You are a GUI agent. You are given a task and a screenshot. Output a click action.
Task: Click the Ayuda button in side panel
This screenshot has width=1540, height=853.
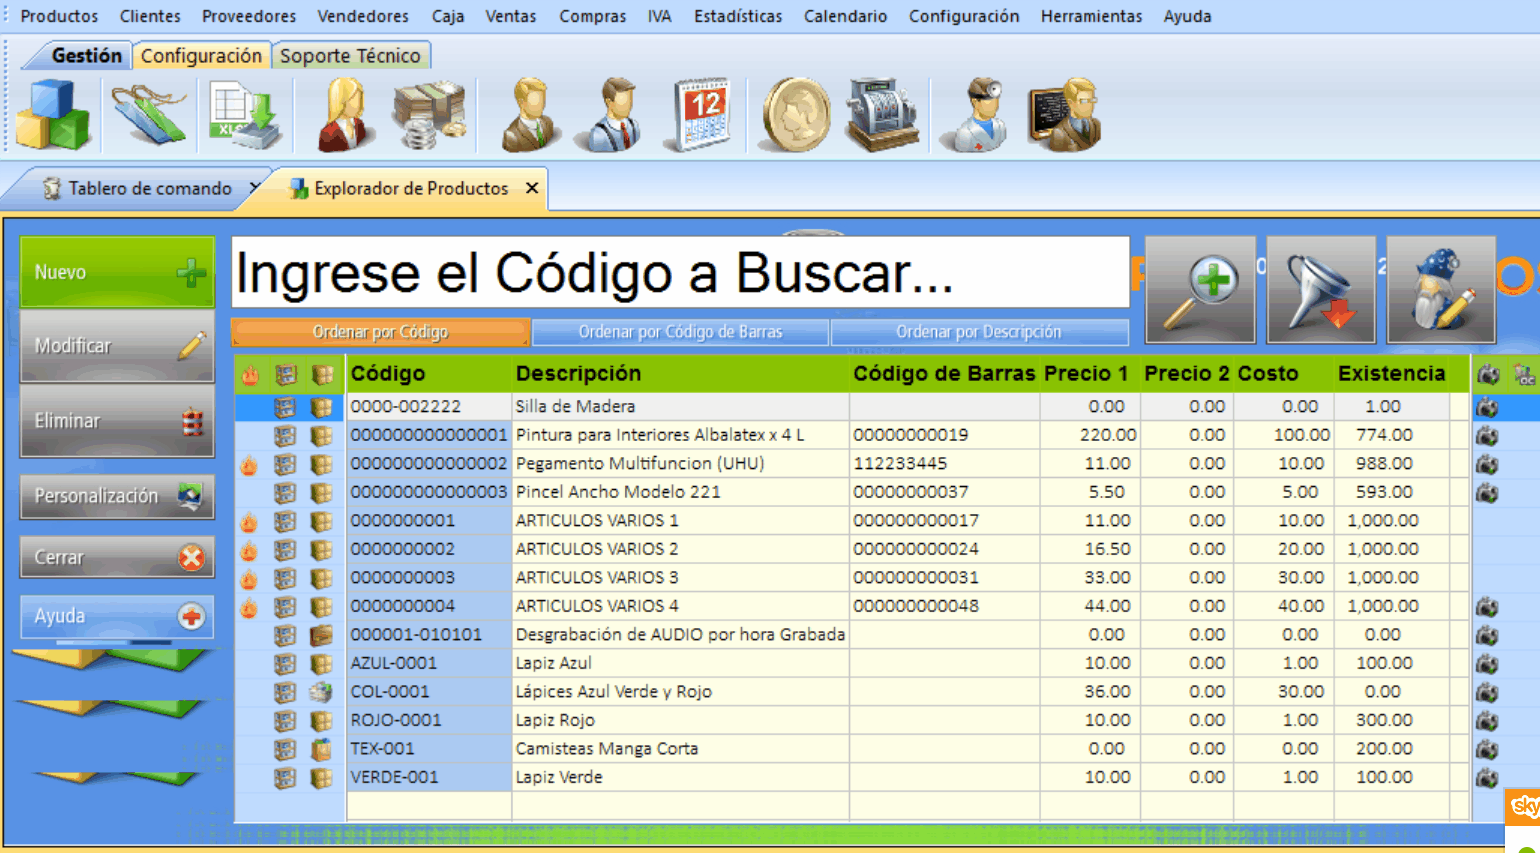[x=117, y=616]
